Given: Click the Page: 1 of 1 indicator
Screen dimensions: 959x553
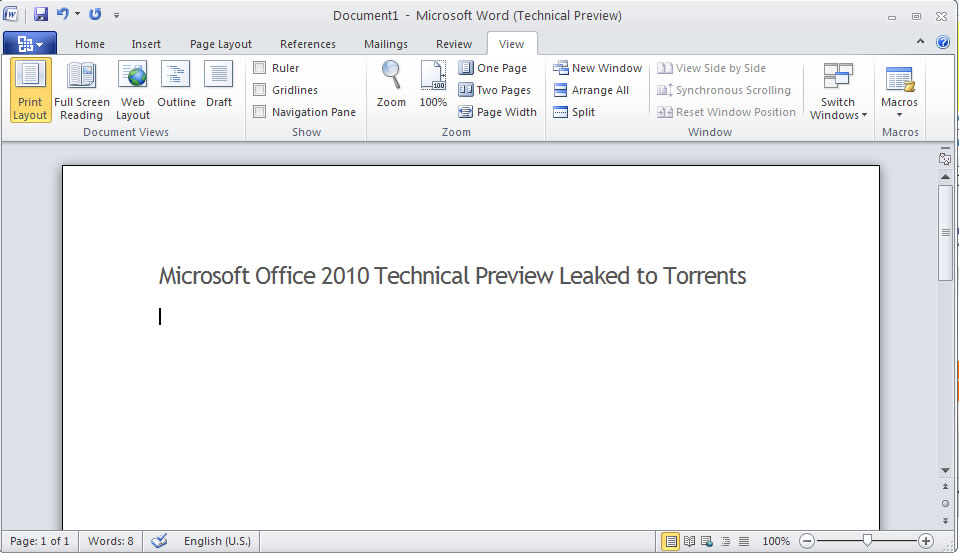Looking at the screenshot, I should [x=40, y=541].
